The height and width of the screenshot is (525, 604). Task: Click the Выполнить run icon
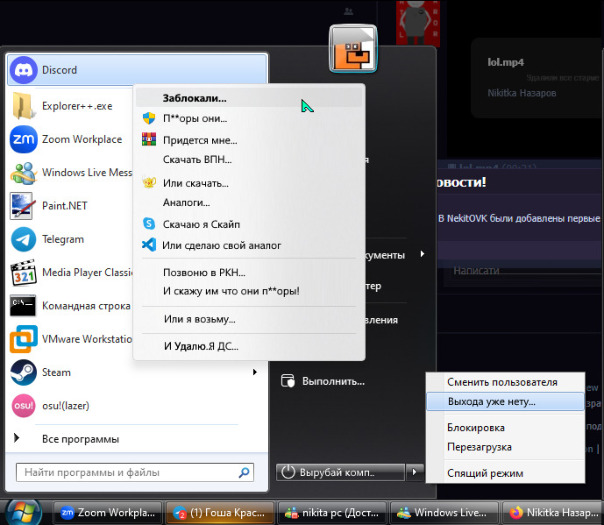[288, 381]
